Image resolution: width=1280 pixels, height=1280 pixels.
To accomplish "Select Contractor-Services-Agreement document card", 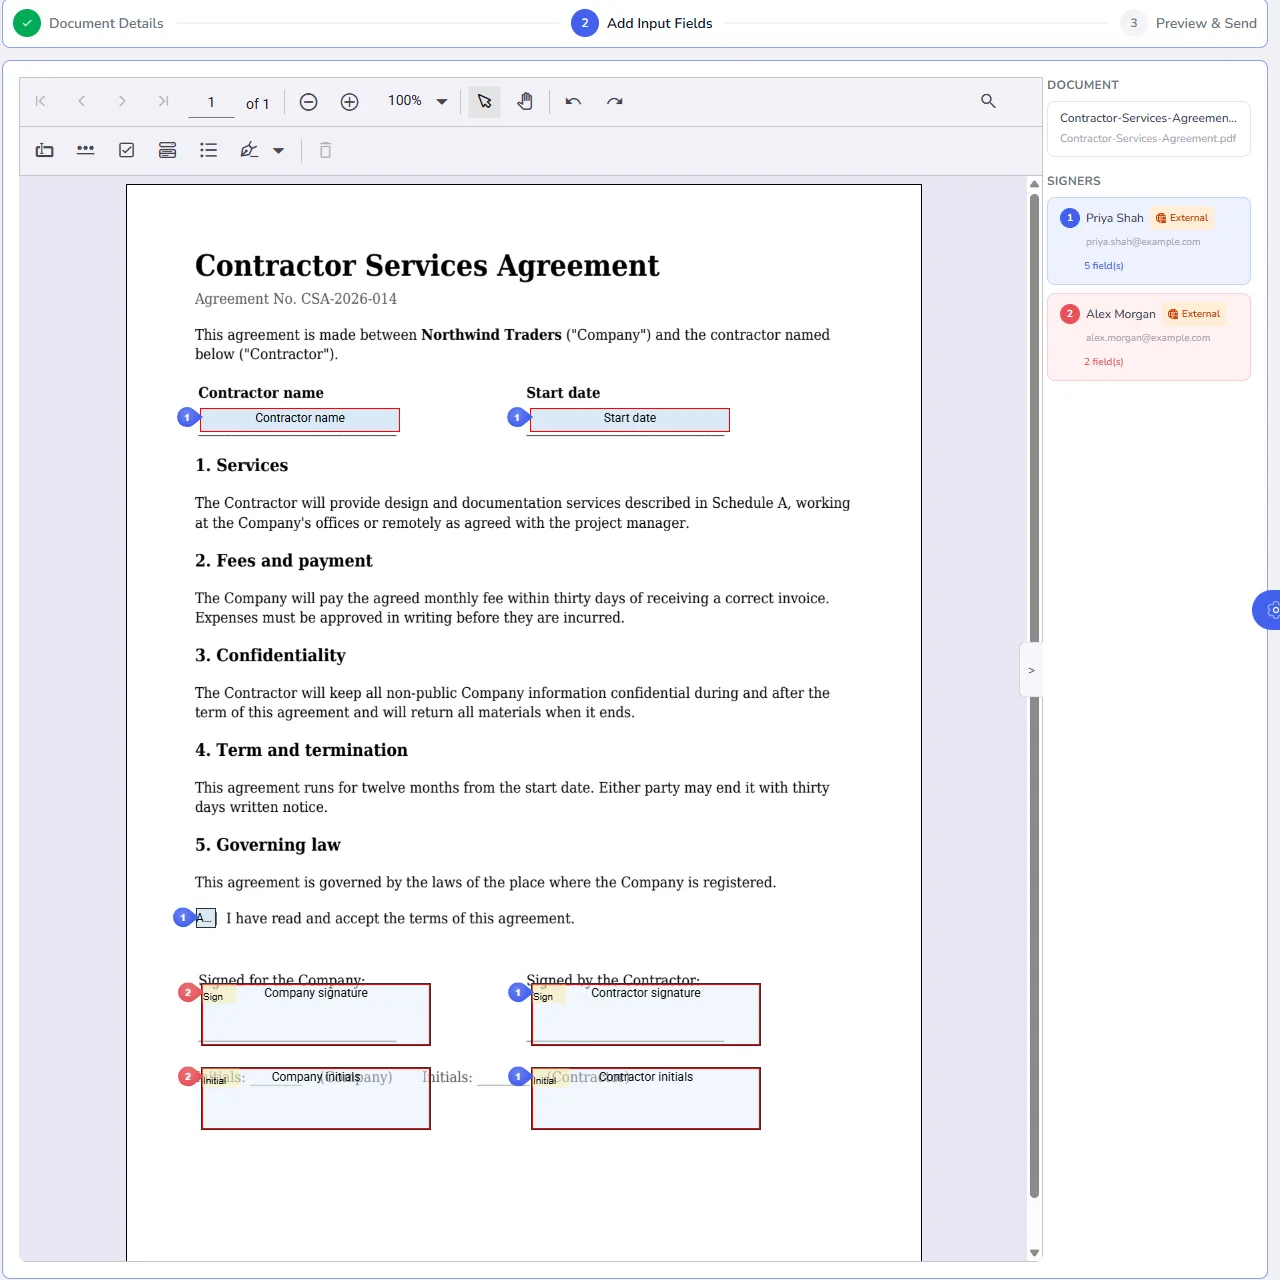I will pos(1149,128).
